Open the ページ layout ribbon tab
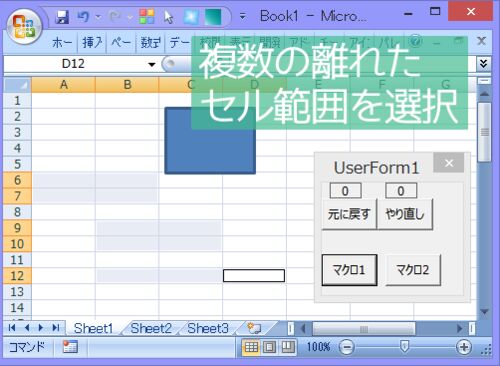The image size is (500, 366). [121, 43]
